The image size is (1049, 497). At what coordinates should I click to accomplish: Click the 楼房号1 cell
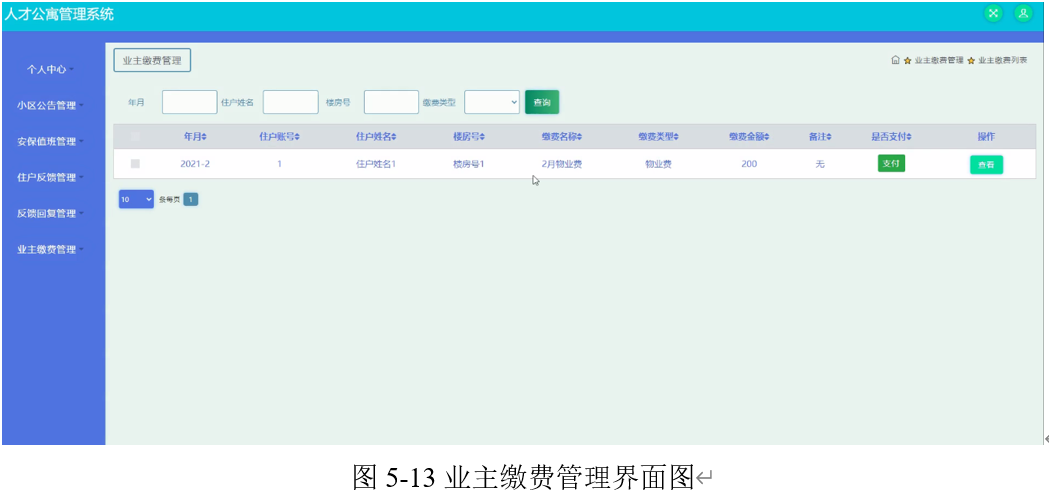[468, 163]
